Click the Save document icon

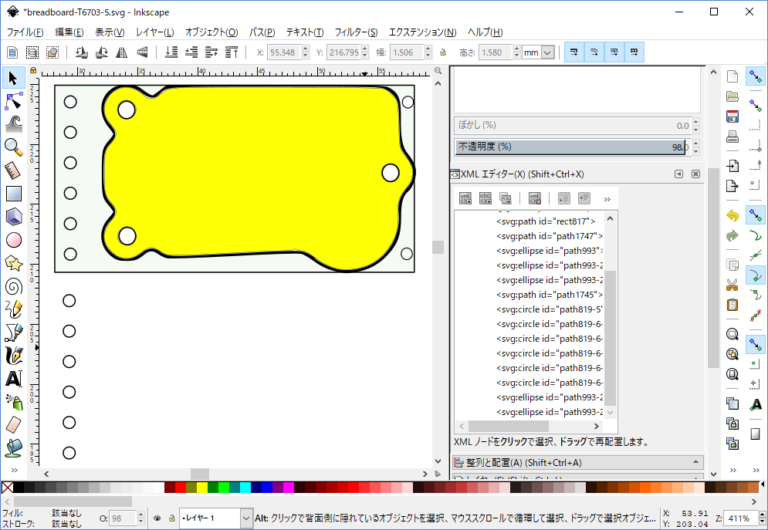point(732,116)
